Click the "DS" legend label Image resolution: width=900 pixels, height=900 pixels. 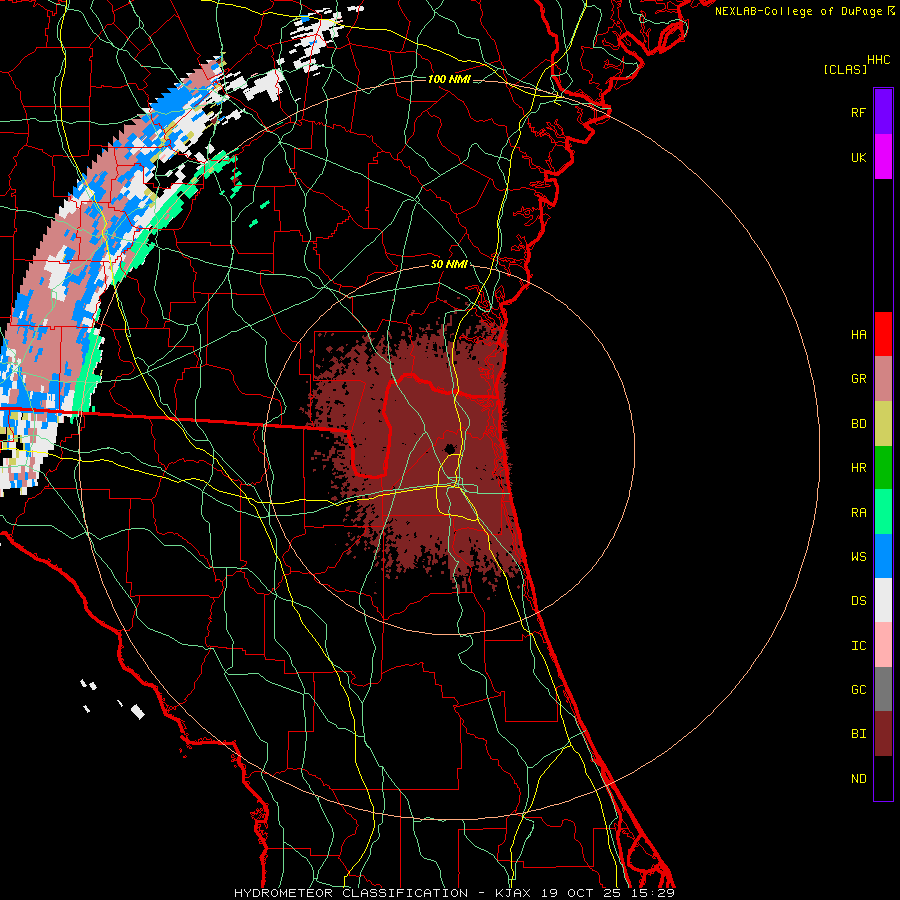(x=858, y=601)
